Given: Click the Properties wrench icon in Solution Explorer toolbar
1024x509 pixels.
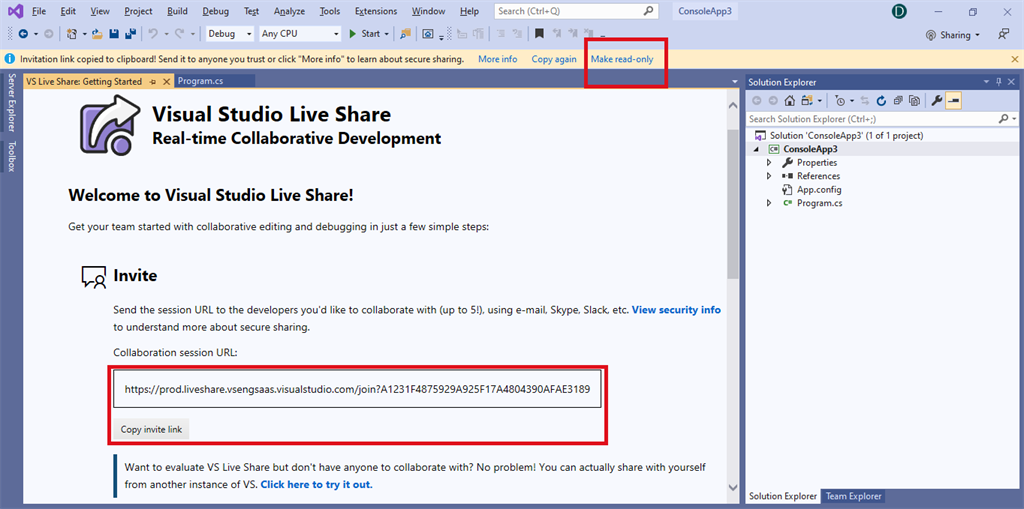Looking at the screenshot, I should tap(936, 101).
